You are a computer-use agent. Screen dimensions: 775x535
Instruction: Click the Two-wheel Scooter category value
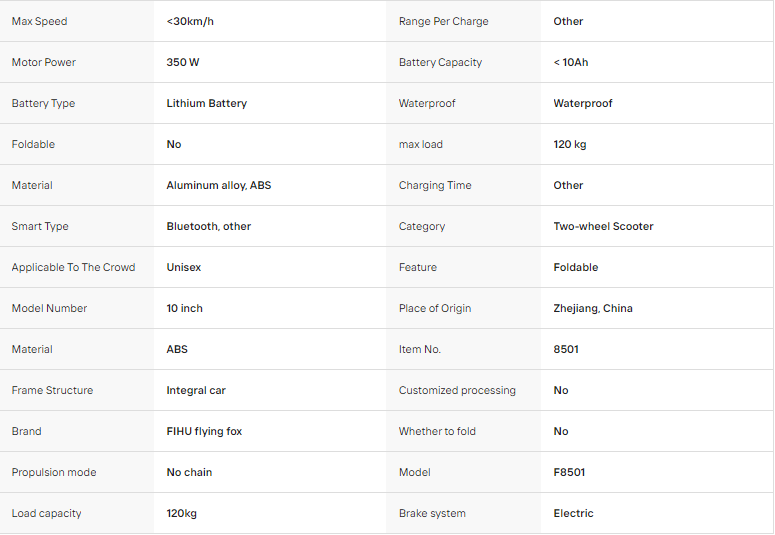click(x=603, y=226)
